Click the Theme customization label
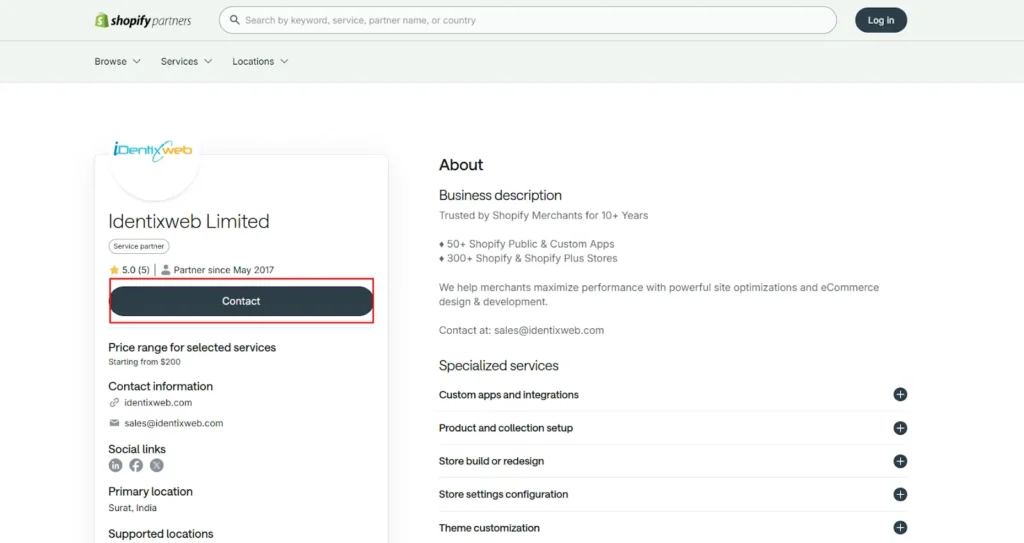1024x543 pixels. [x=489, y=528]
